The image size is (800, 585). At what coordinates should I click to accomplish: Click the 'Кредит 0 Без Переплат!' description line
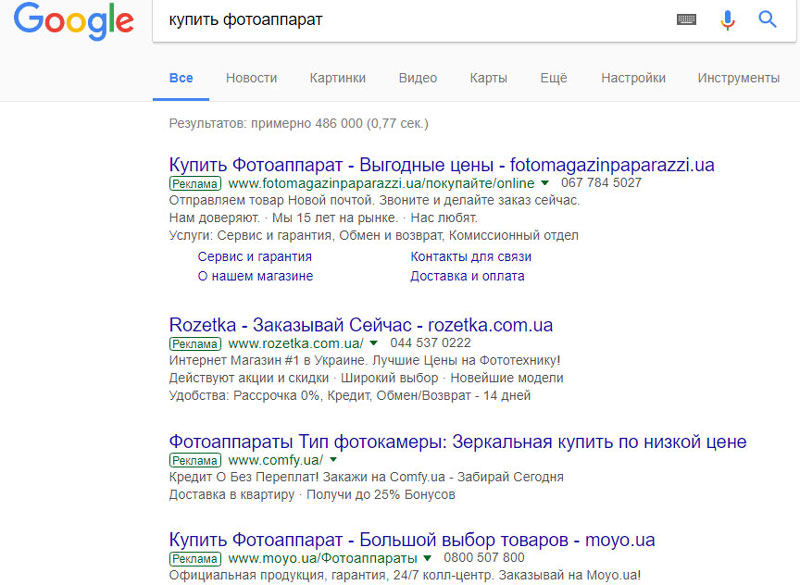tap(366, 477)
